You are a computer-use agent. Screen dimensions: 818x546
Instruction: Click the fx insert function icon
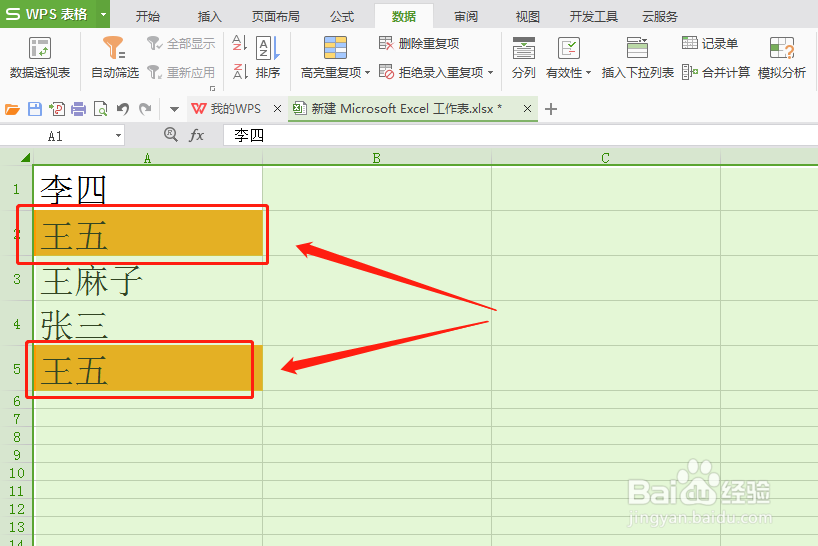click(196, 136)
